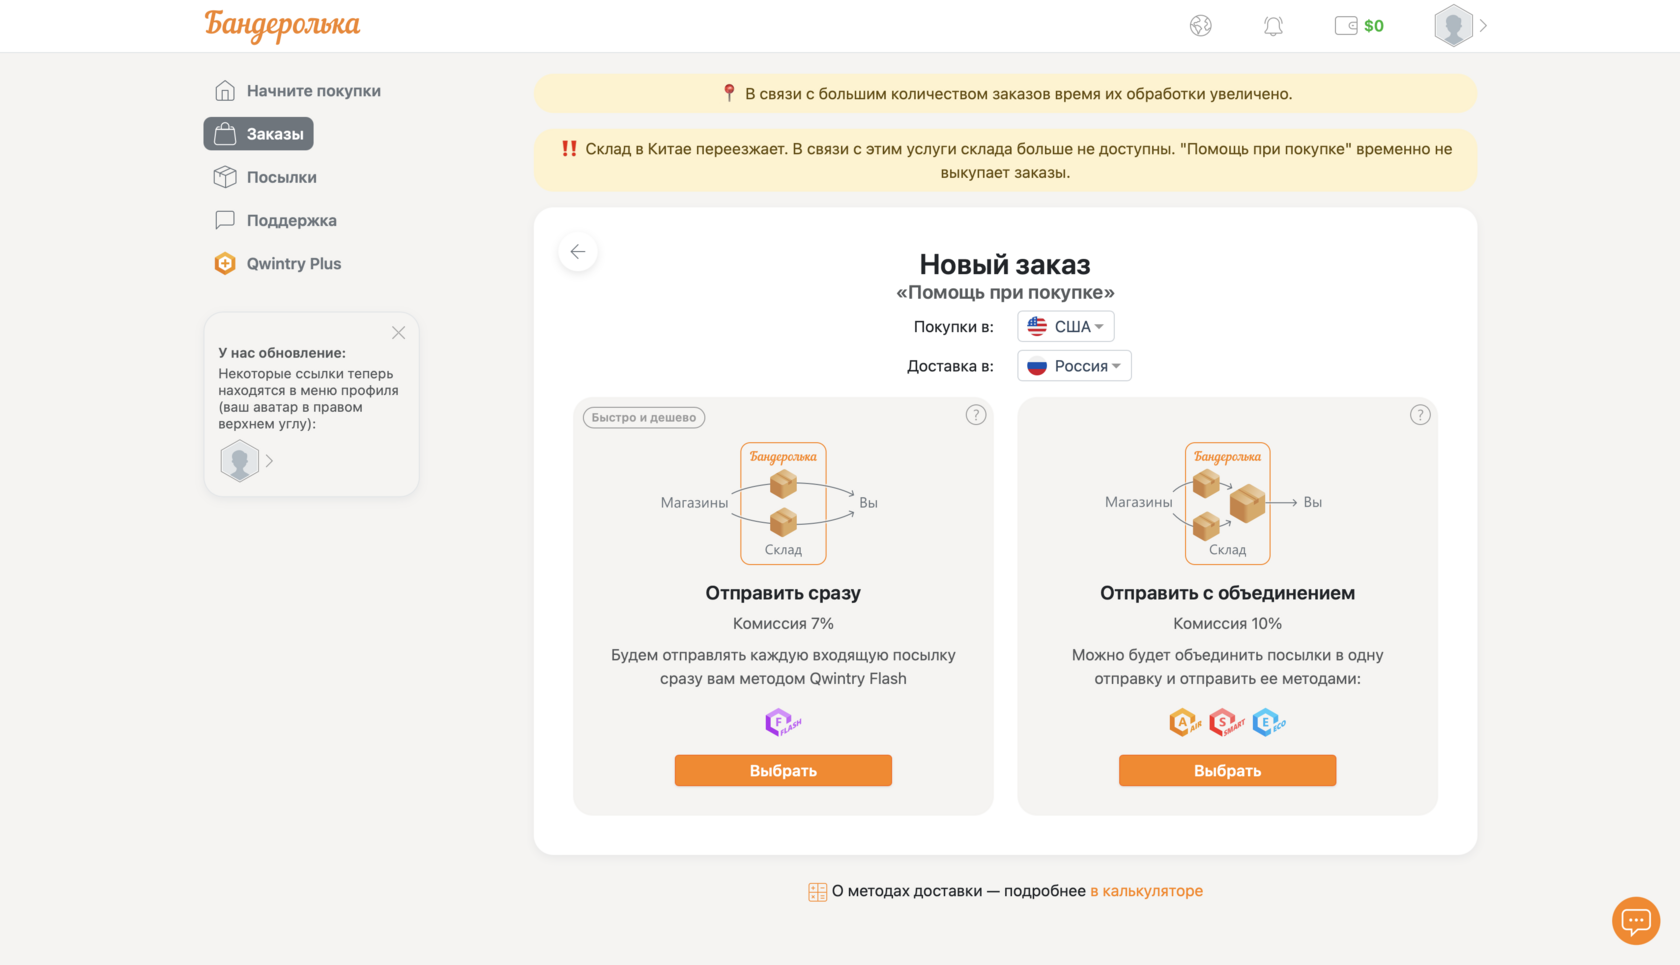This screenshot has height=965, width=1680.
Task: Go back using the arrow button
Action: click(x=578, y=252)
